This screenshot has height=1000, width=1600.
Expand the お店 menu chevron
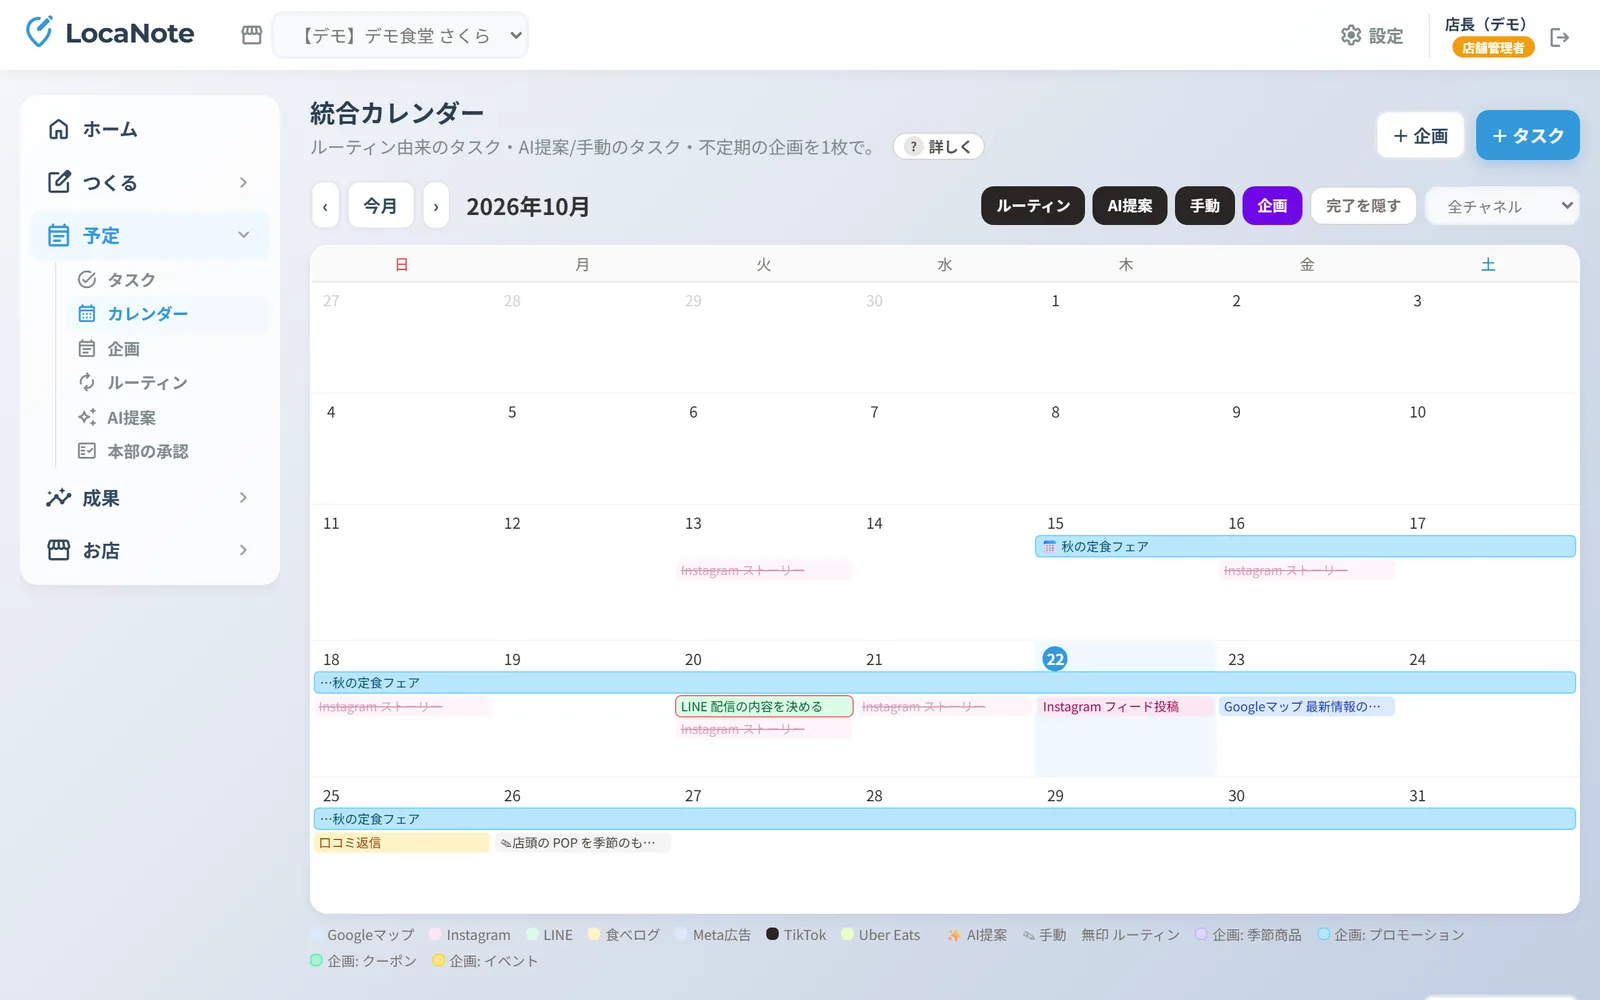pyautogui.click(x=243, y=550)
